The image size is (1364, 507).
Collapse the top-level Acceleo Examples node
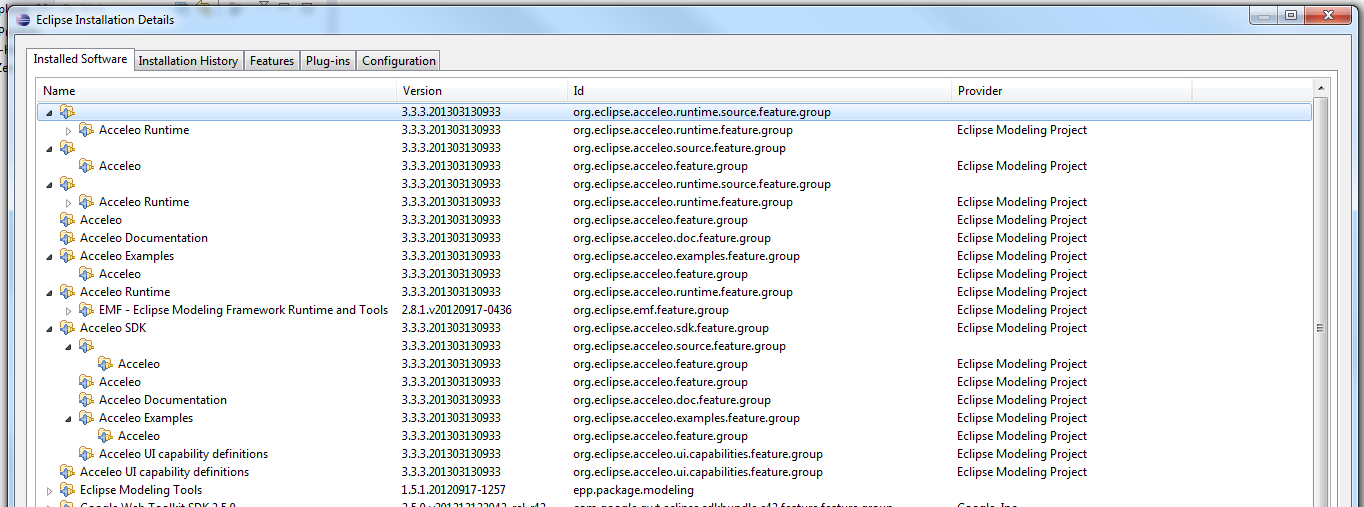(49, 257)
